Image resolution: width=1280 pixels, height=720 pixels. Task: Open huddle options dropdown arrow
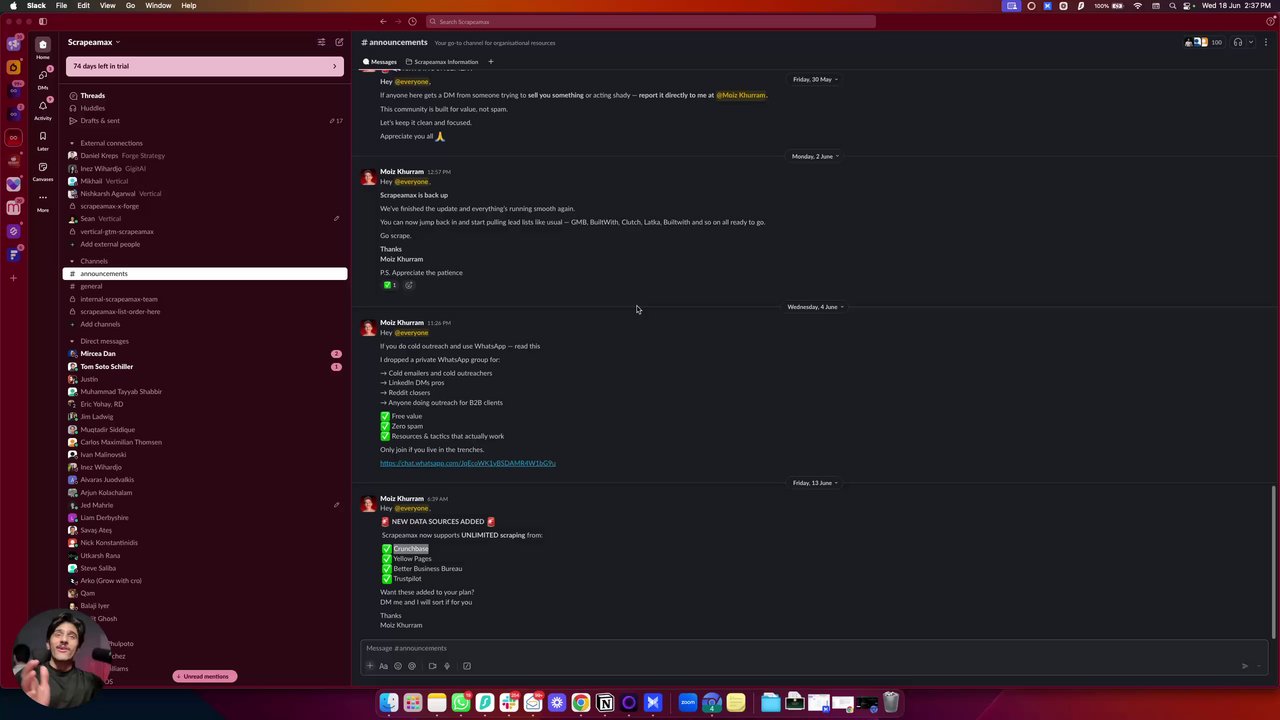pyautogui.click(x=1251, y=42)
